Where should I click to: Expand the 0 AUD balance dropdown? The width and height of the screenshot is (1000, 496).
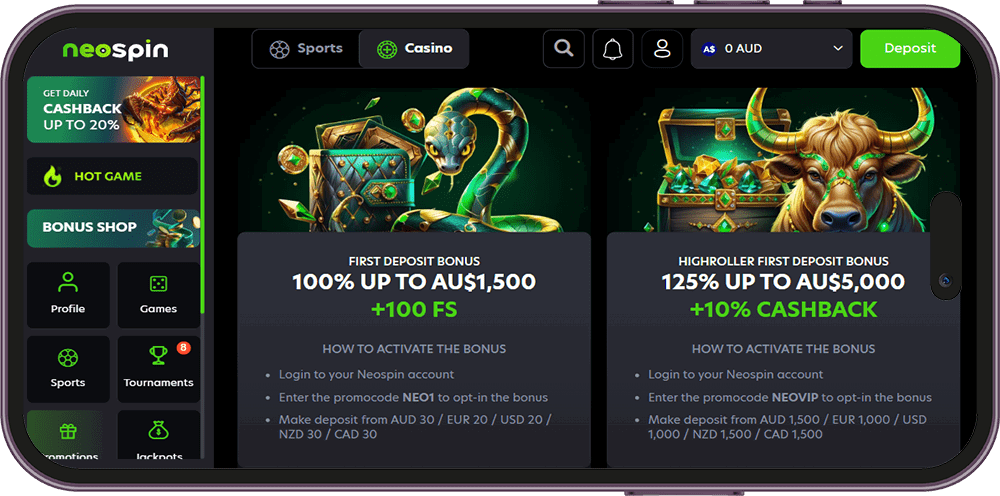coord(772,48)
